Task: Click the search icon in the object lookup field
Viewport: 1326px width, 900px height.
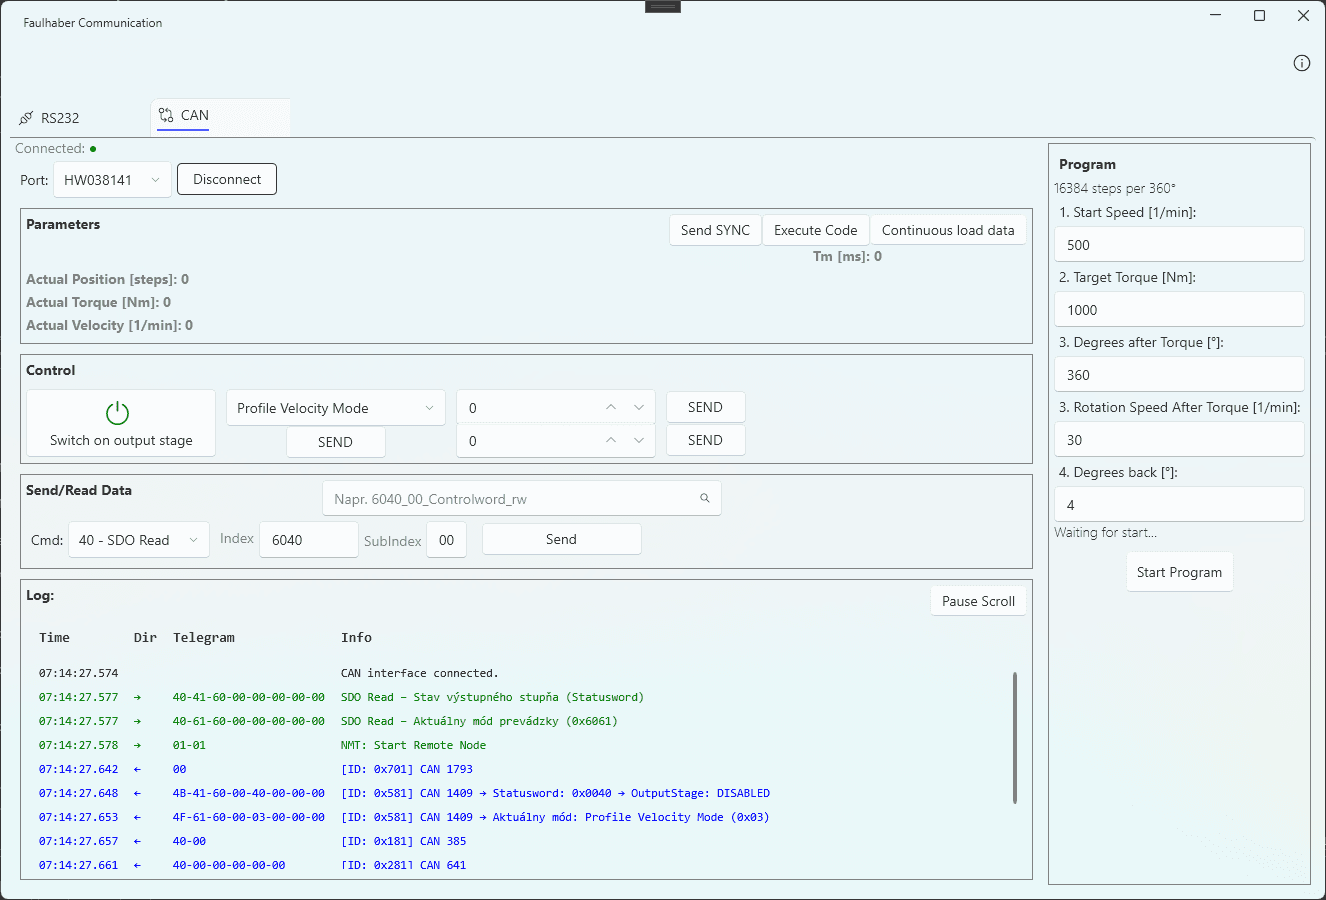Action: coord(705,498)
